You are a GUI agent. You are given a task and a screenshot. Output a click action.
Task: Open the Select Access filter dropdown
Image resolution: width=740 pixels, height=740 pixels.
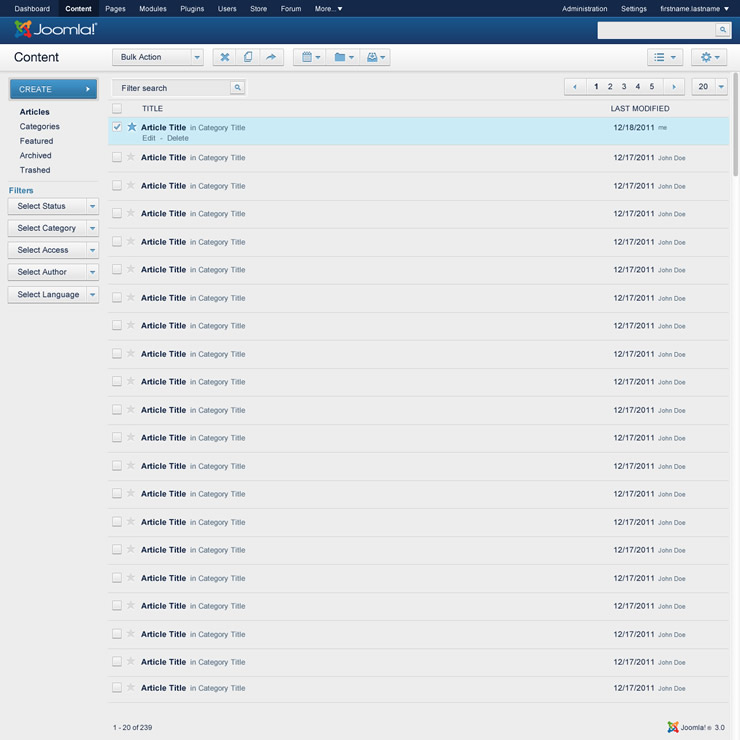[53, 250]
